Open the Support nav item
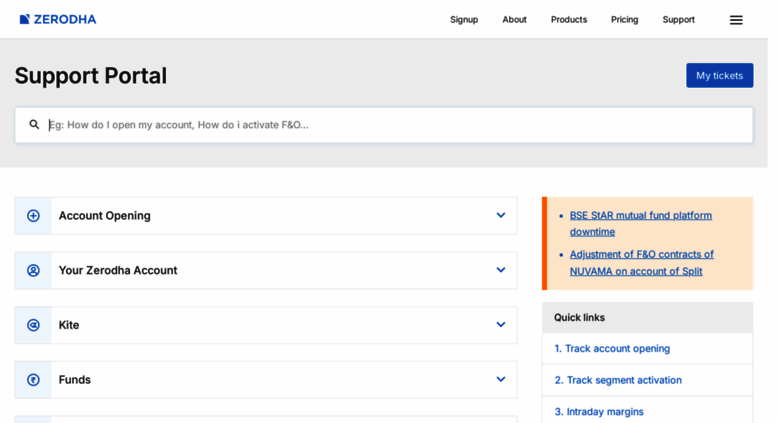 (x=678, y=20)
